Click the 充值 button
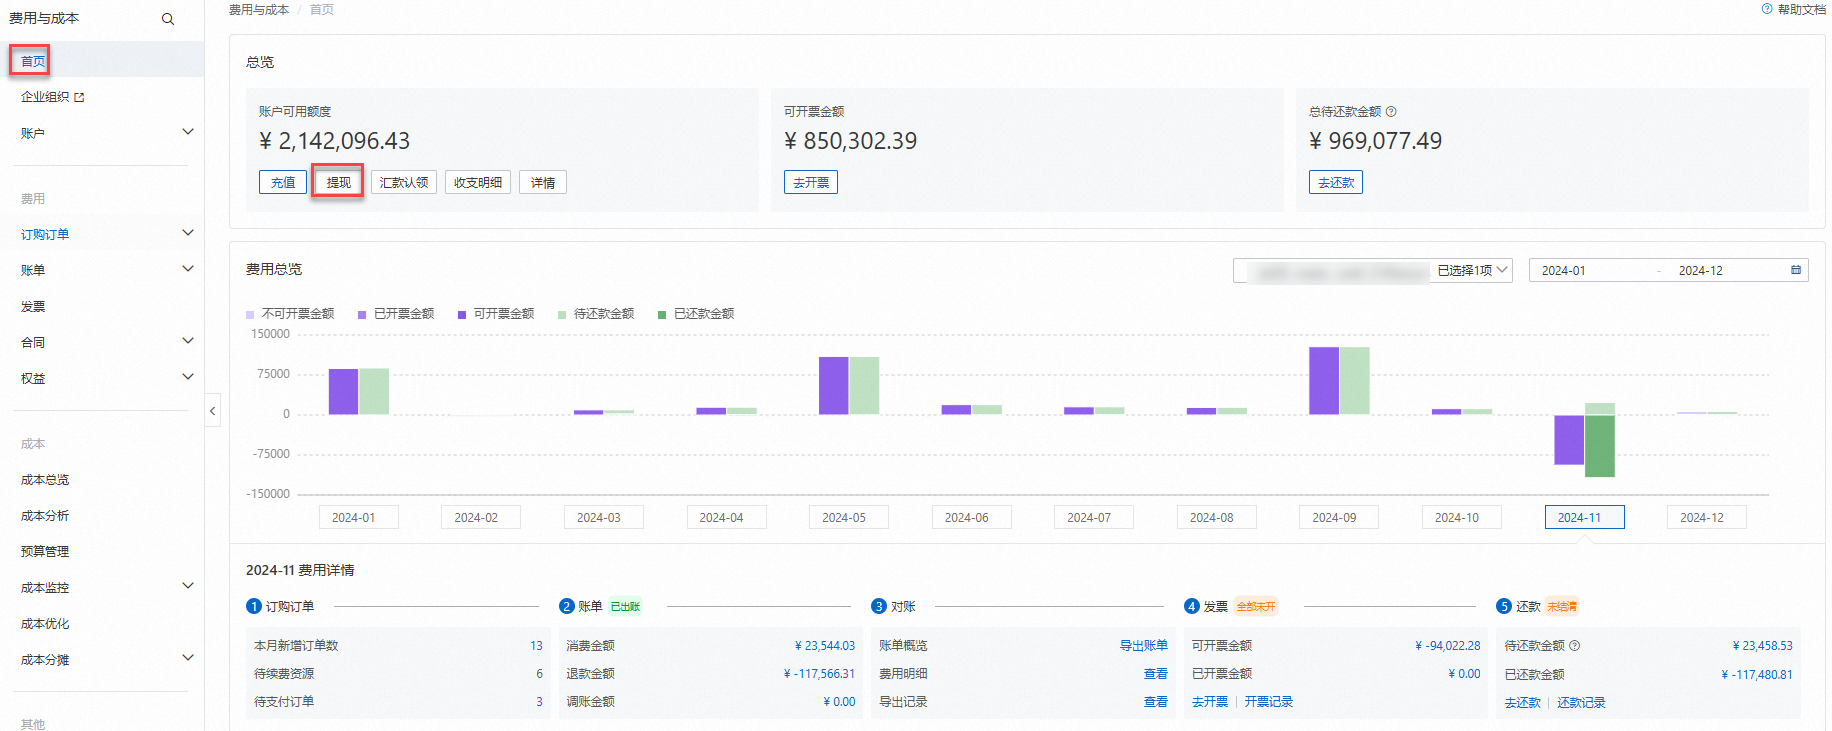The image size is (1832, 731). pyautogui.click(x=283, y=182)
